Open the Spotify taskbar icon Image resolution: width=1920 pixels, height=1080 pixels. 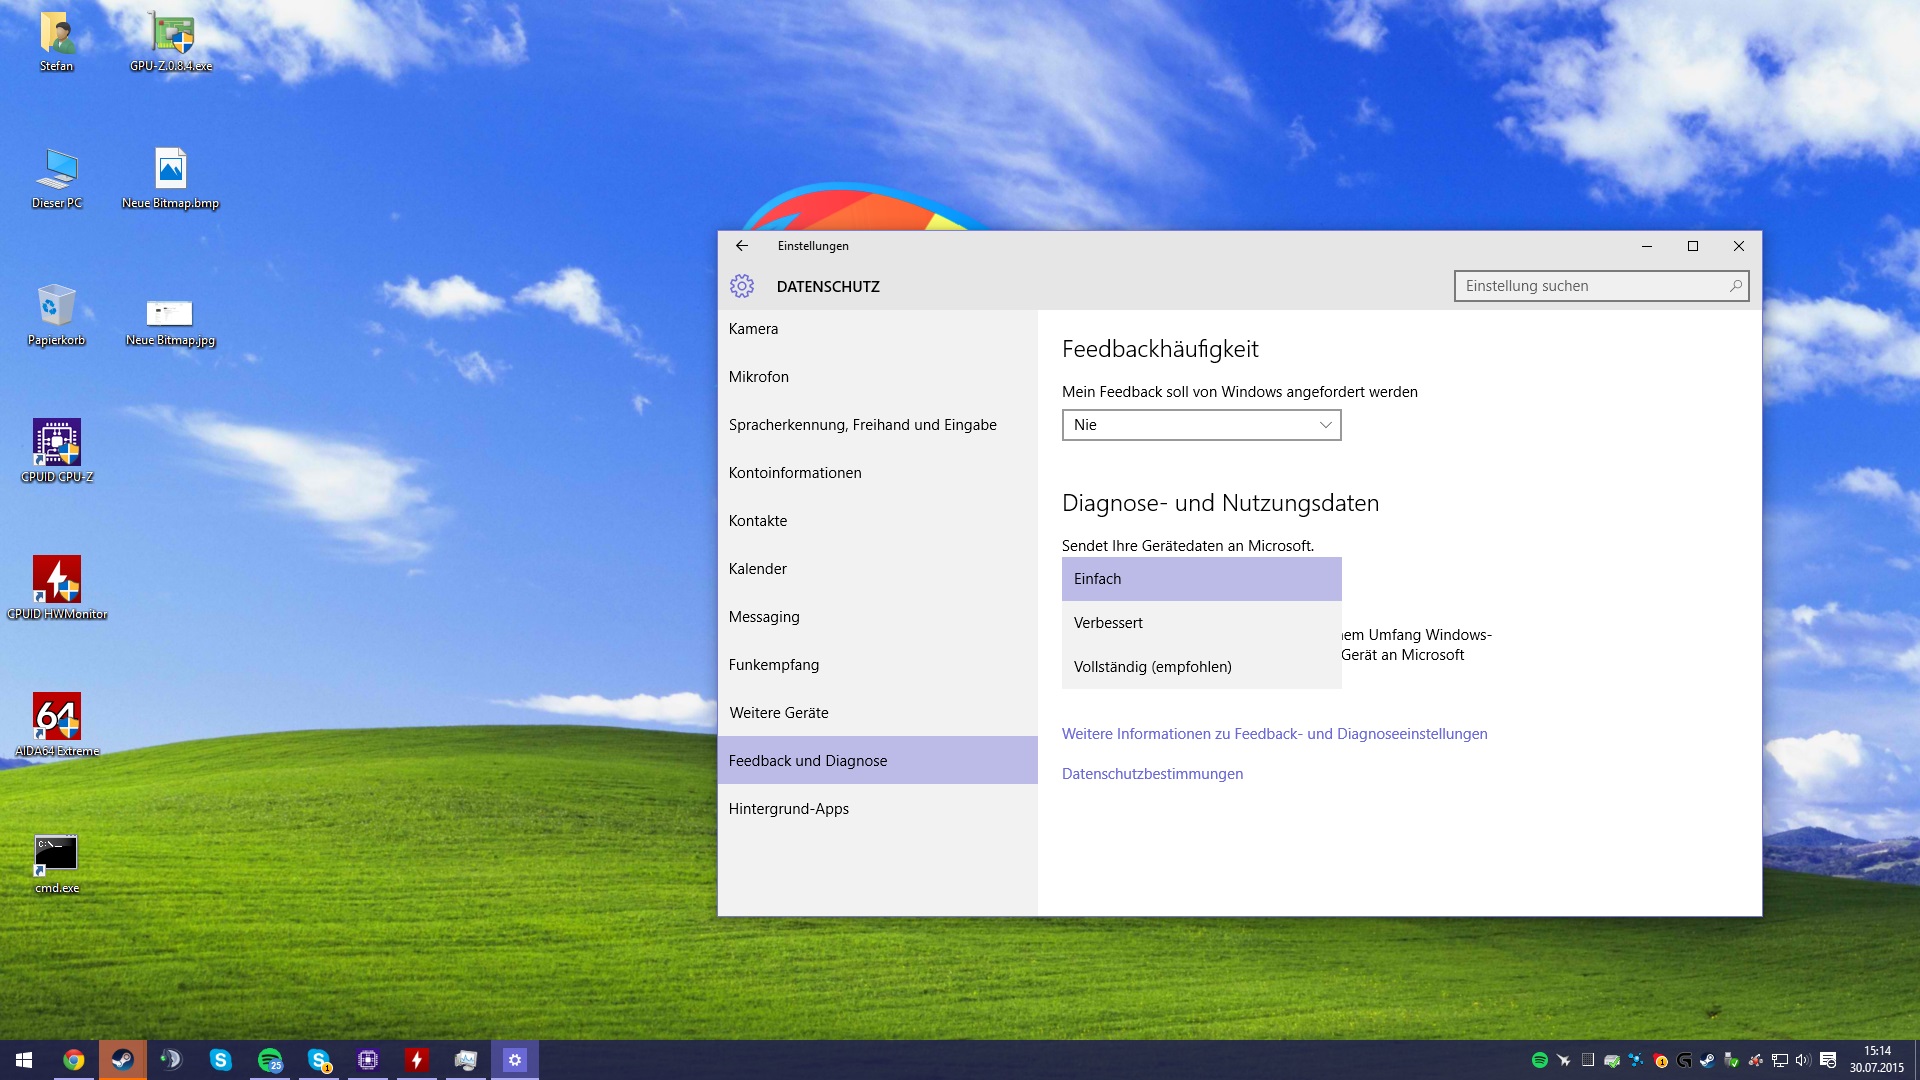[x=269, y=1060]
